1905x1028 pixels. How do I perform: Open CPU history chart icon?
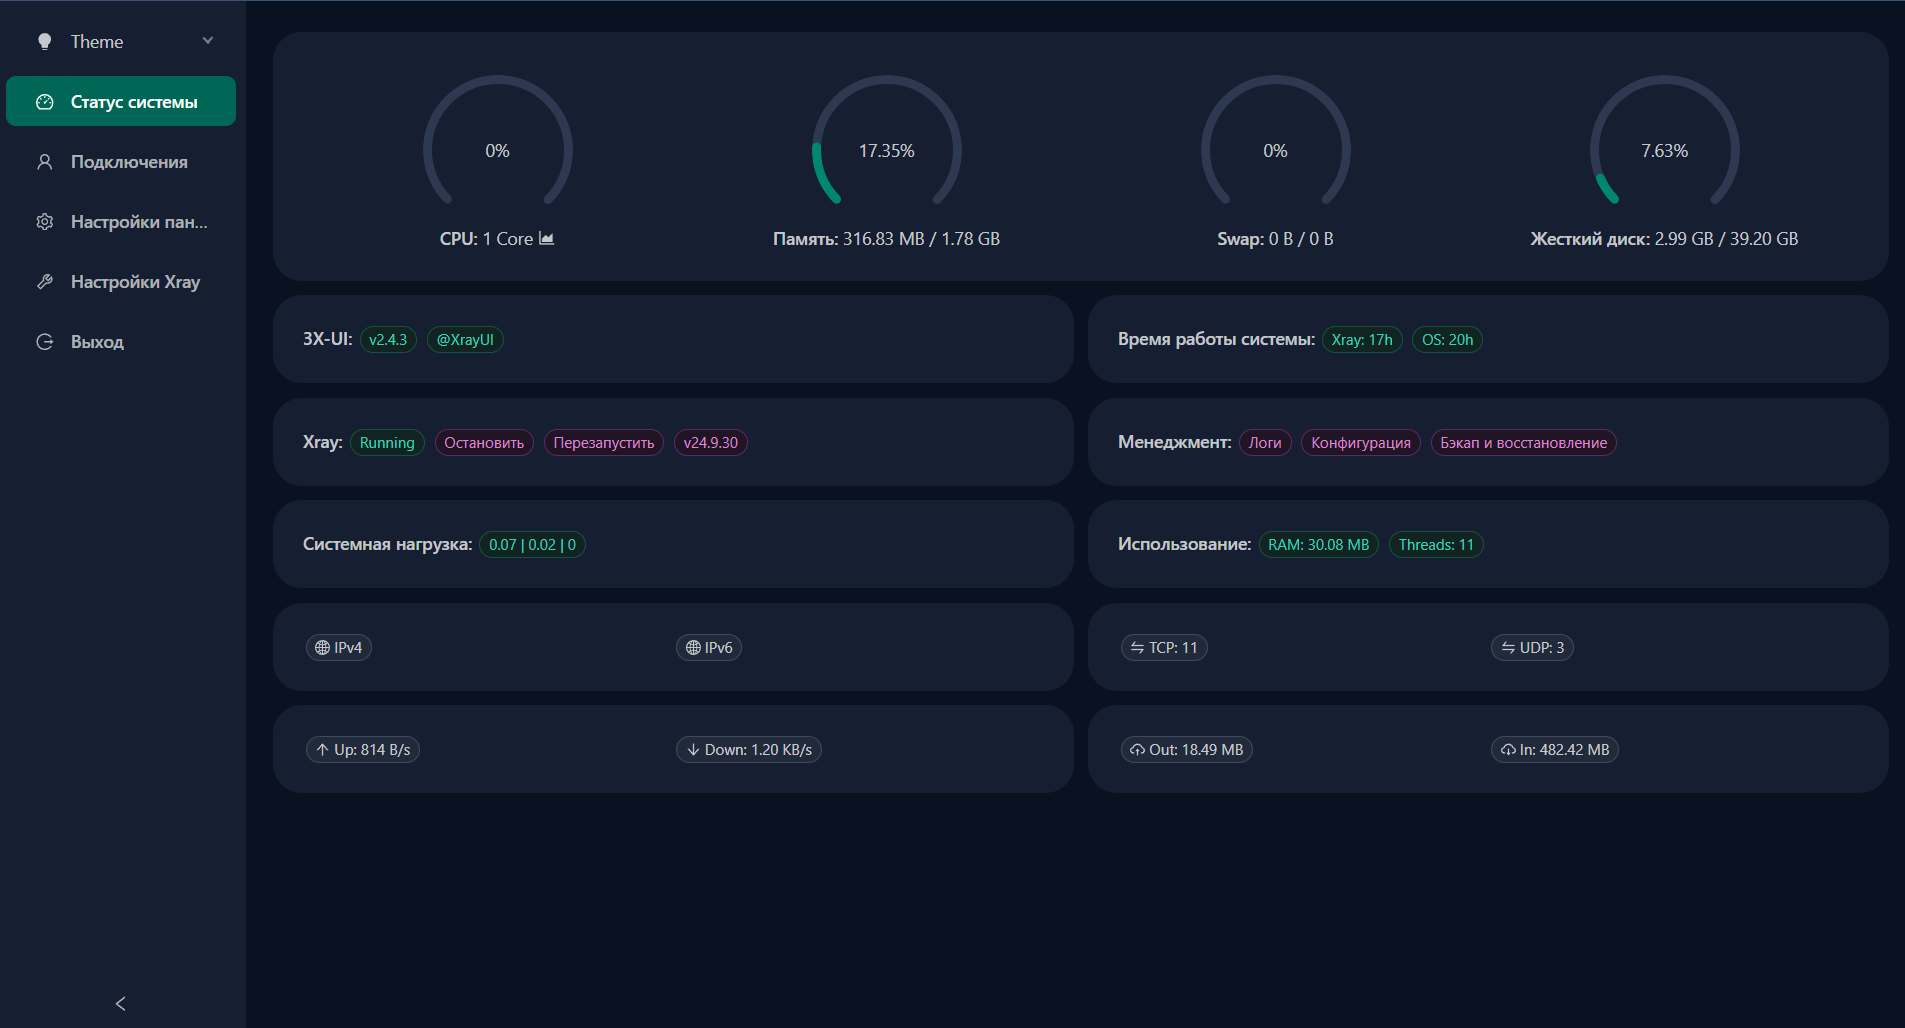coord(546,238)
